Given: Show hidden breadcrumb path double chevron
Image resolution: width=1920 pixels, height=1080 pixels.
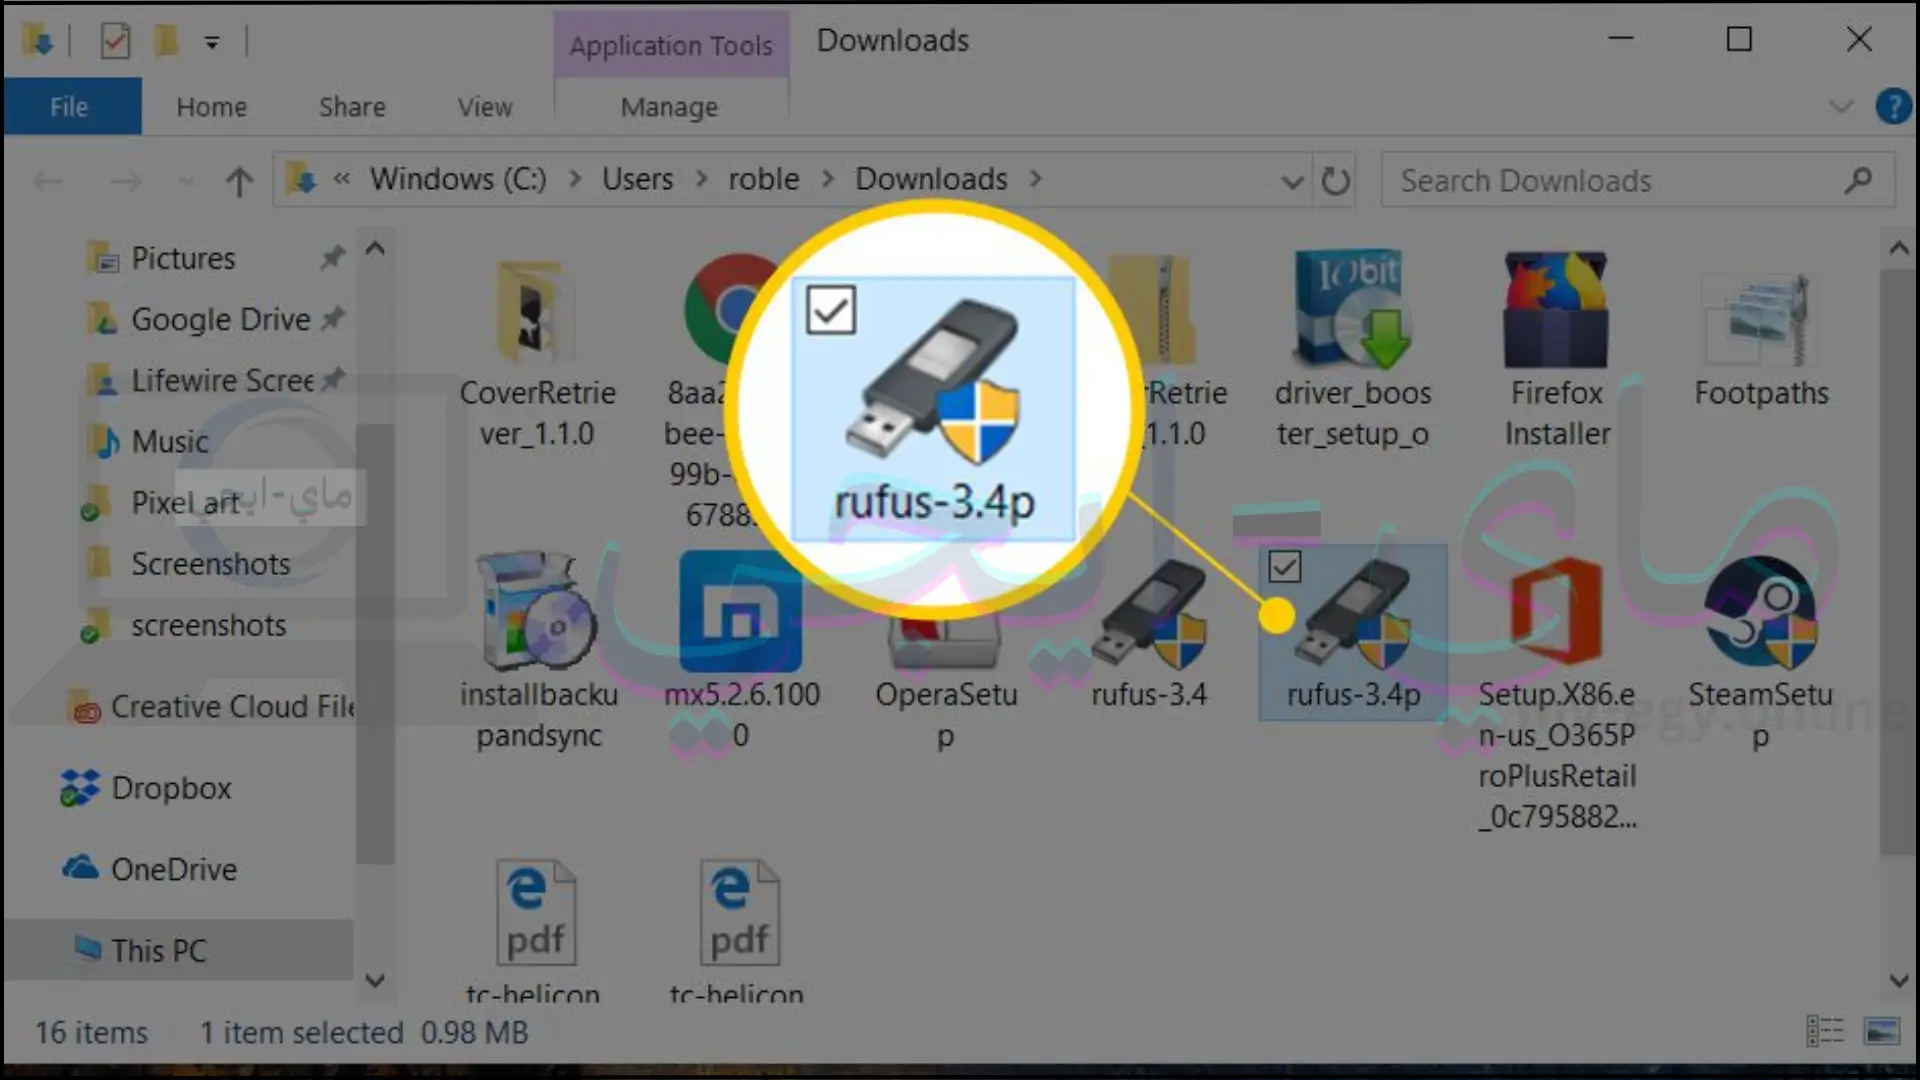Looking at the screenshot, I should pos(342,179).
